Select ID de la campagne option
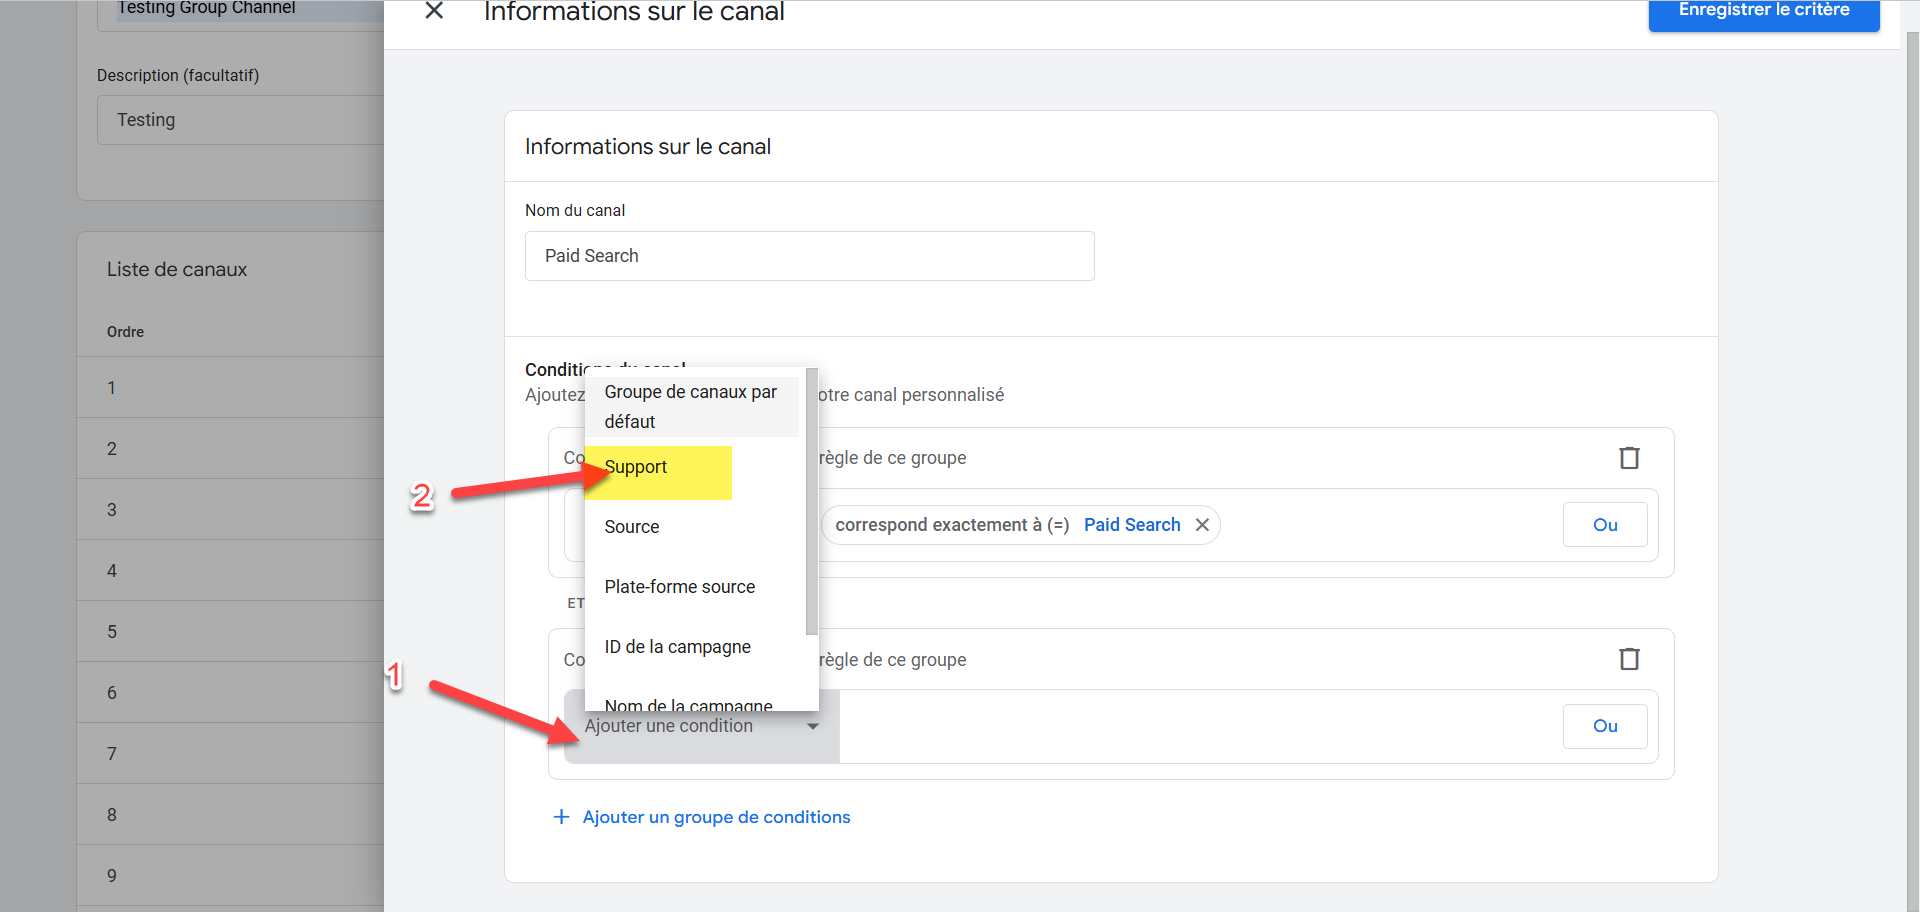 [x=678, y=647]
